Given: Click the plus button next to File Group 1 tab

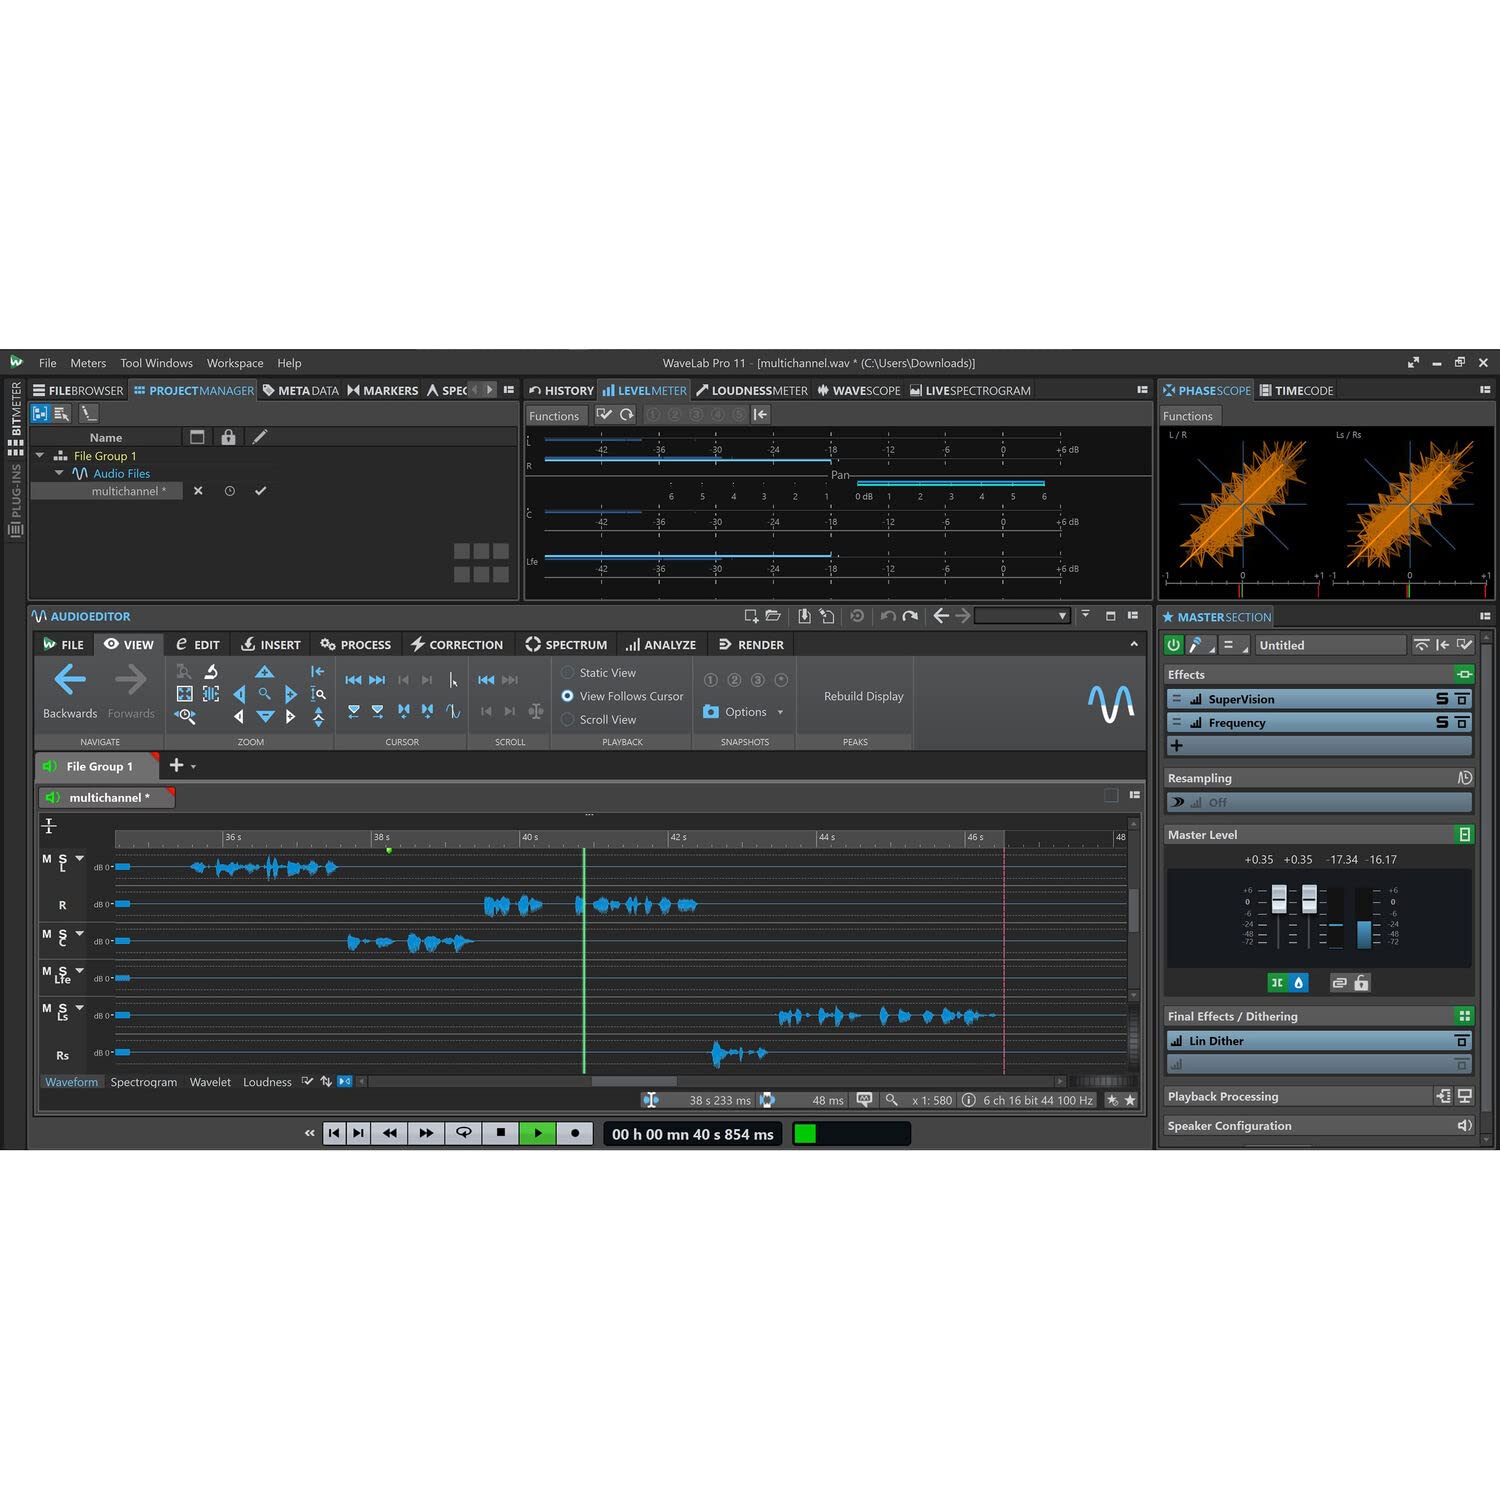Looking at the screenshot, I should click(x=176, y=766).
